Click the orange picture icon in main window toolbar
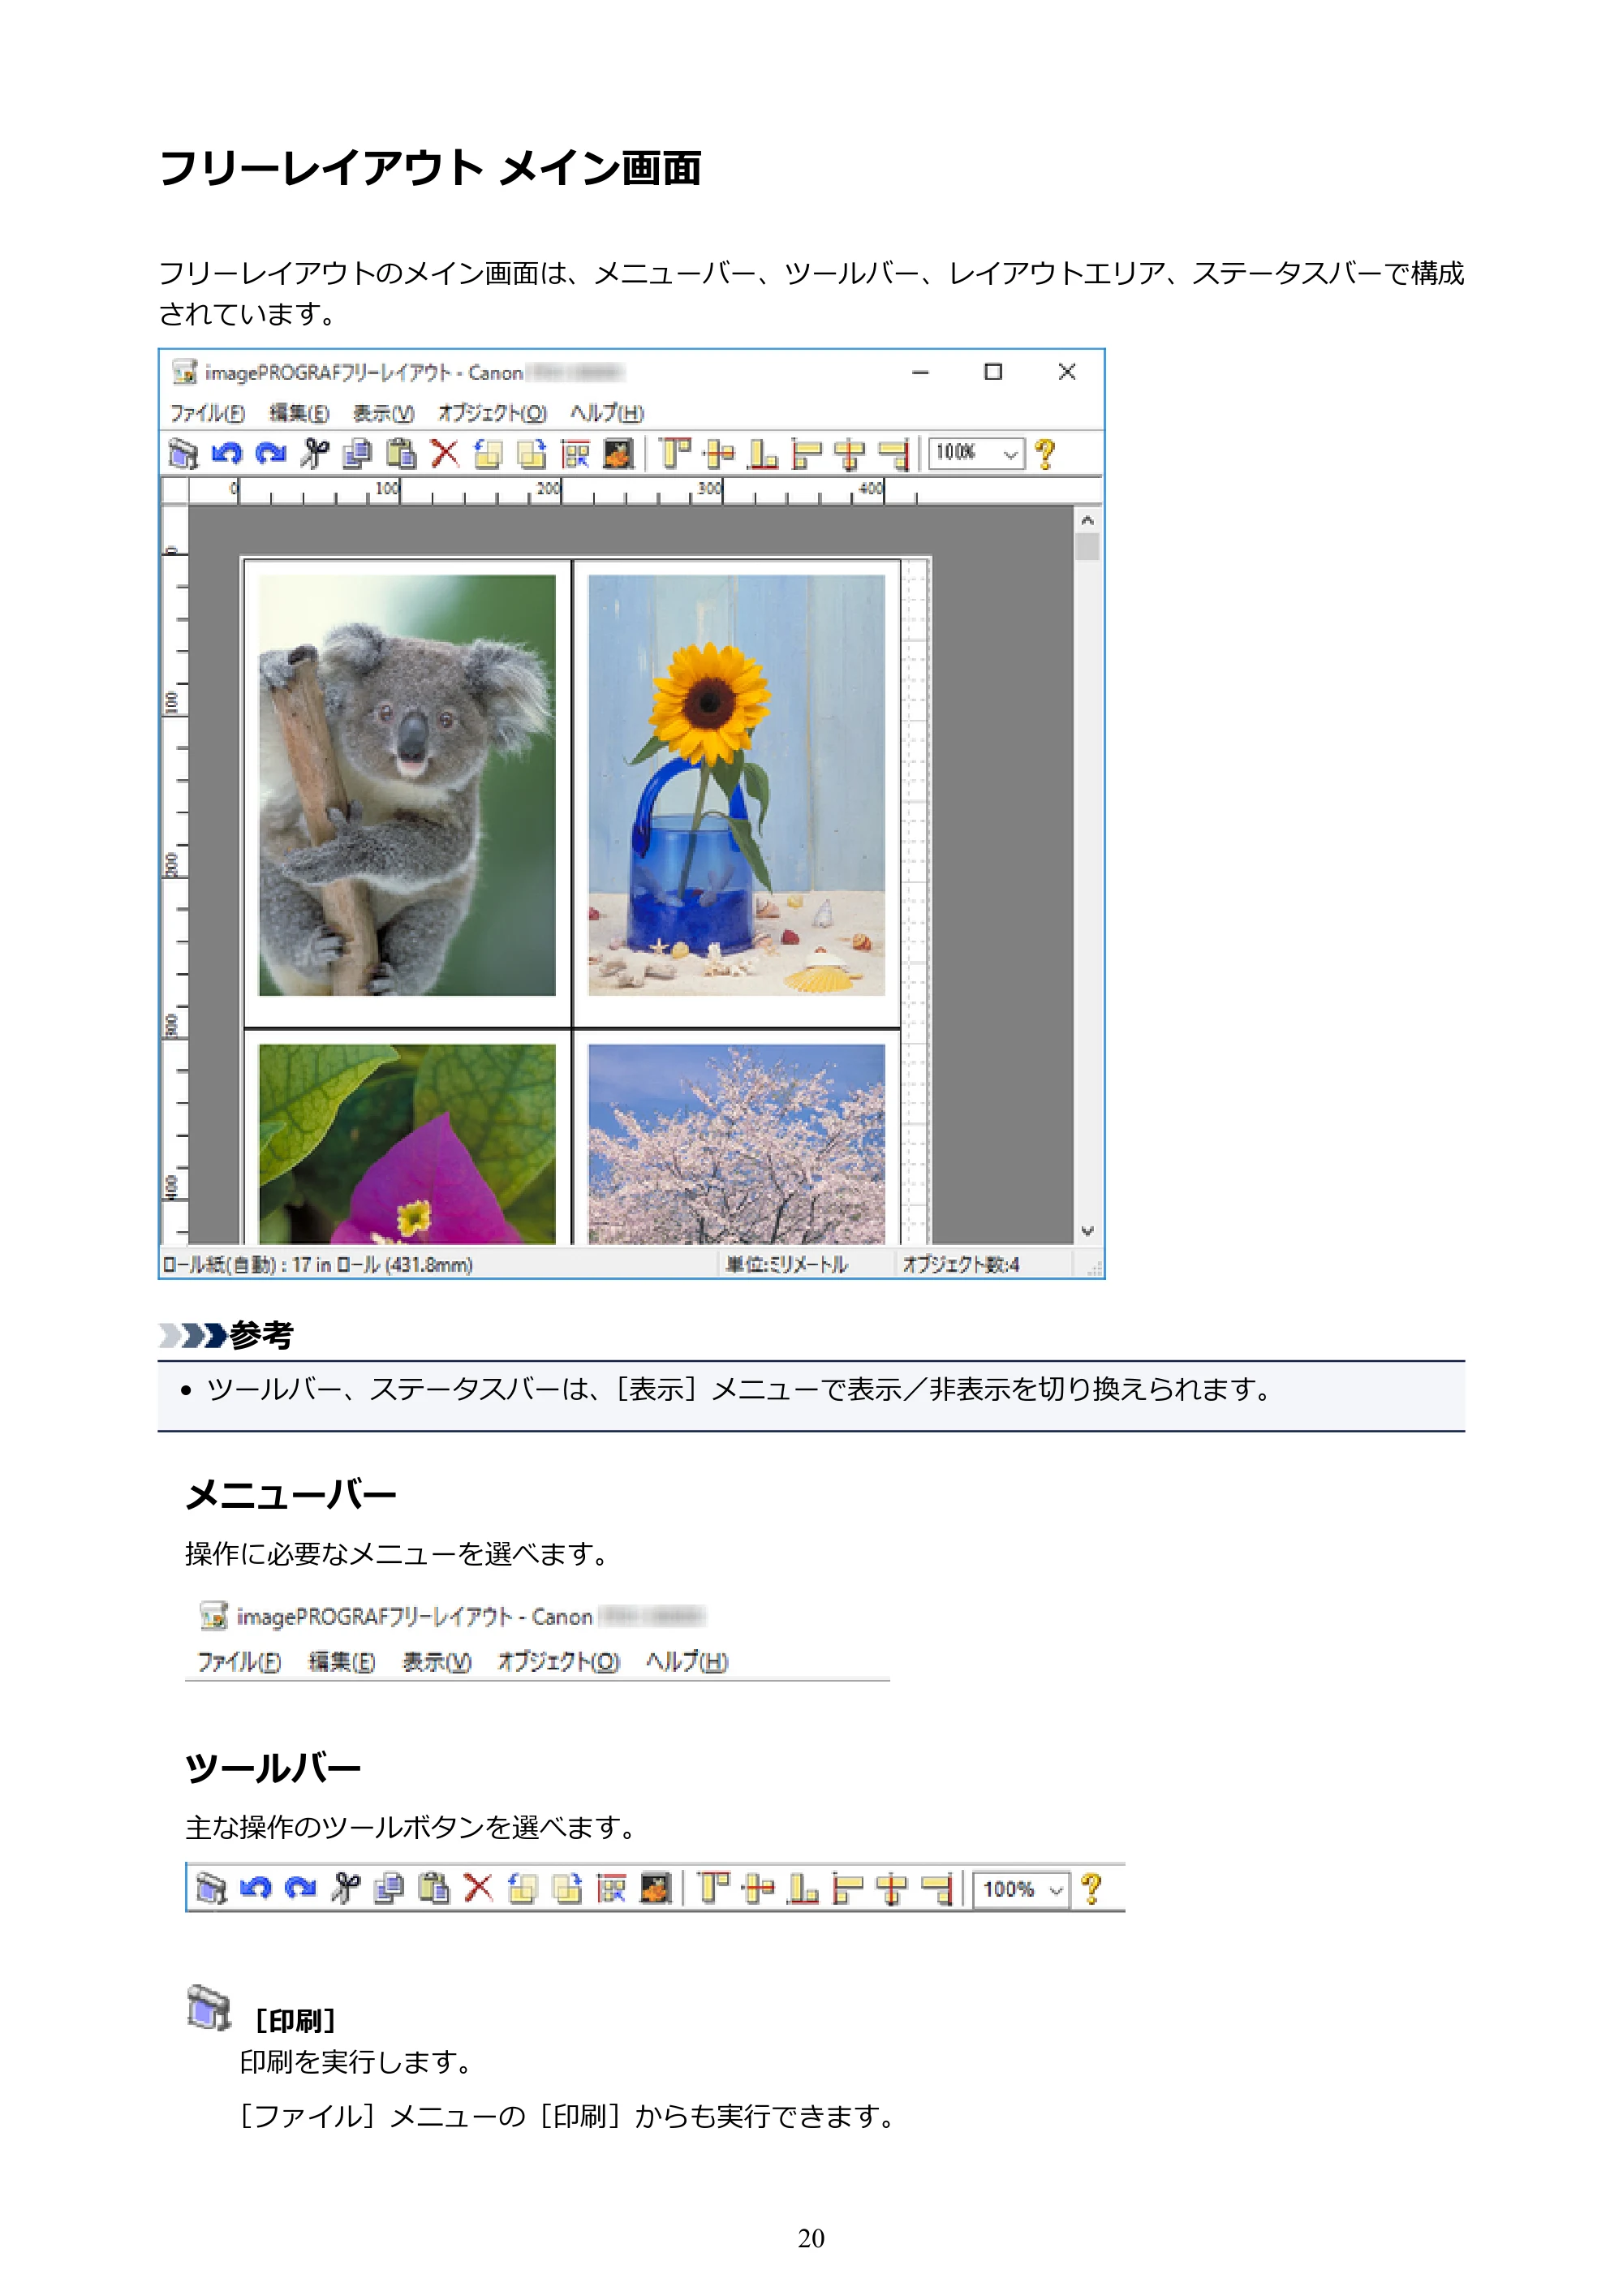1623x2296 pixels. (x=618, y=454)
